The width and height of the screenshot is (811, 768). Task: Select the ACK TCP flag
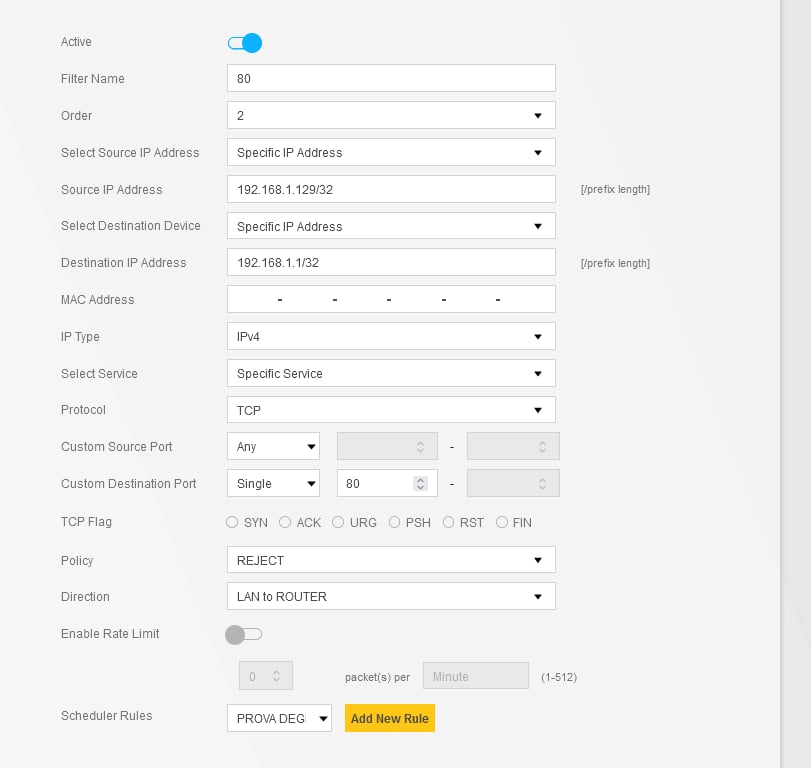point(285,522)
